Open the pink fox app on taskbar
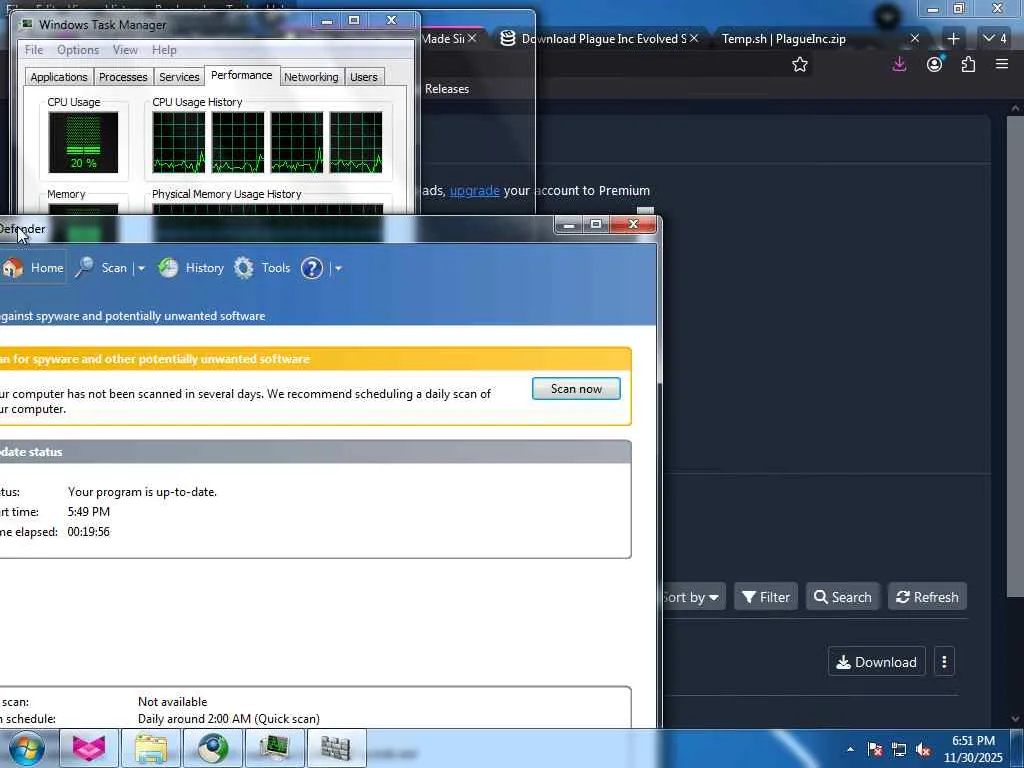Viewport: 1024px width, 768px height. [x=89, y=748]
